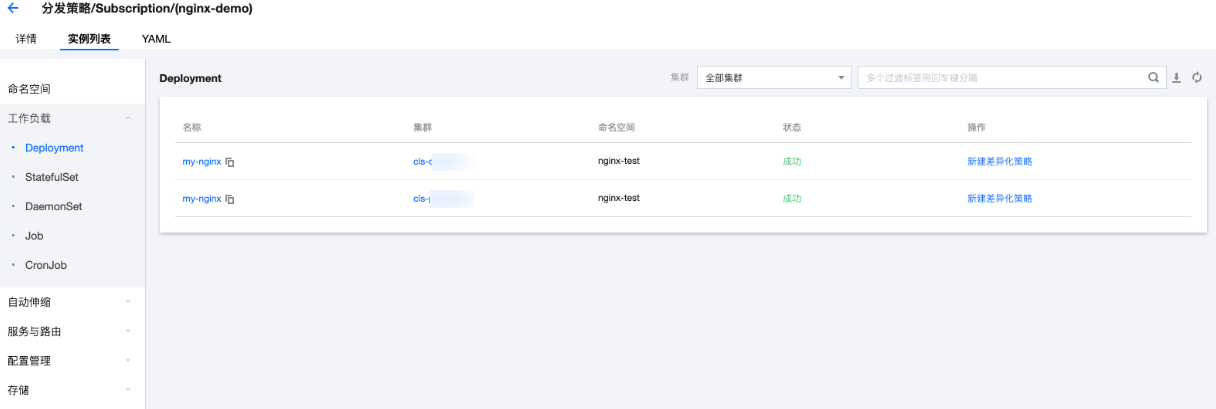
Task: Select CronJob in the sidebar
Action: point(46,265)
